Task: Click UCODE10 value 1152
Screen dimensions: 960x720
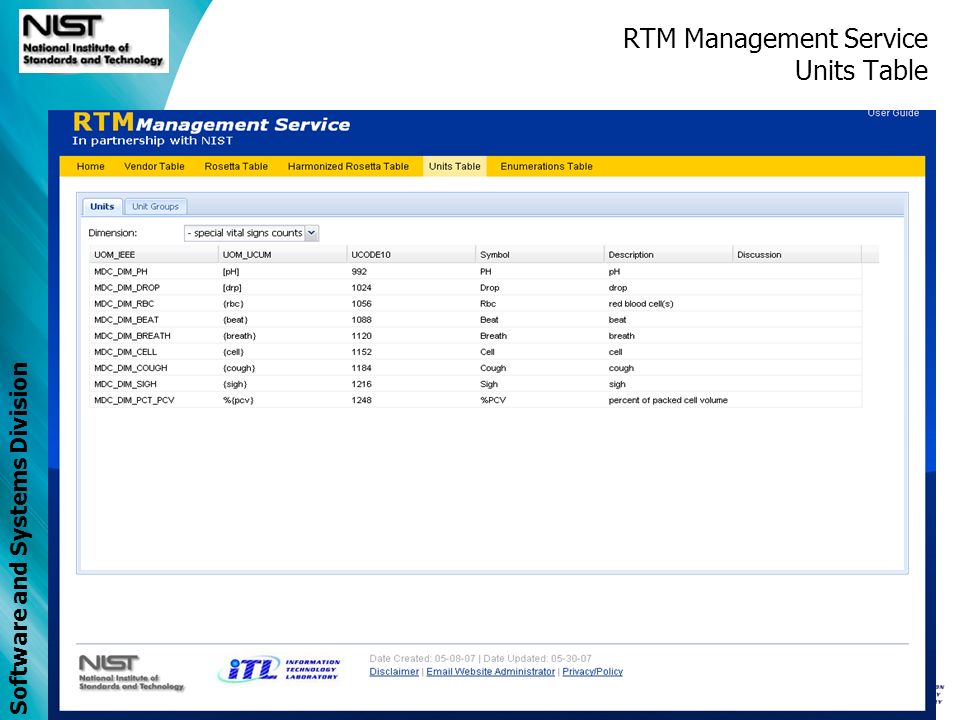Action: 361,352
